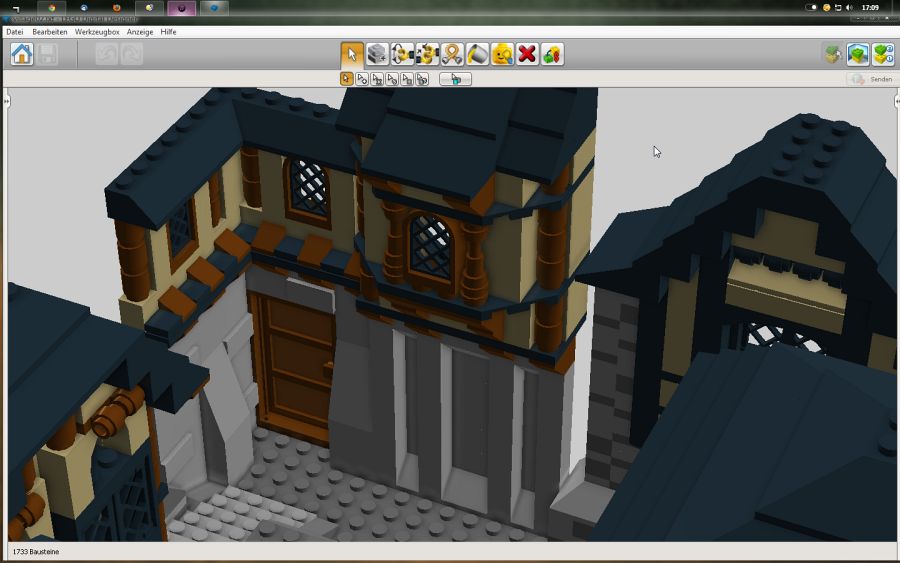Screen dimensions: 900x563
Task: Choose the Hinge Align tool
Action: click(x=427, y=54)
